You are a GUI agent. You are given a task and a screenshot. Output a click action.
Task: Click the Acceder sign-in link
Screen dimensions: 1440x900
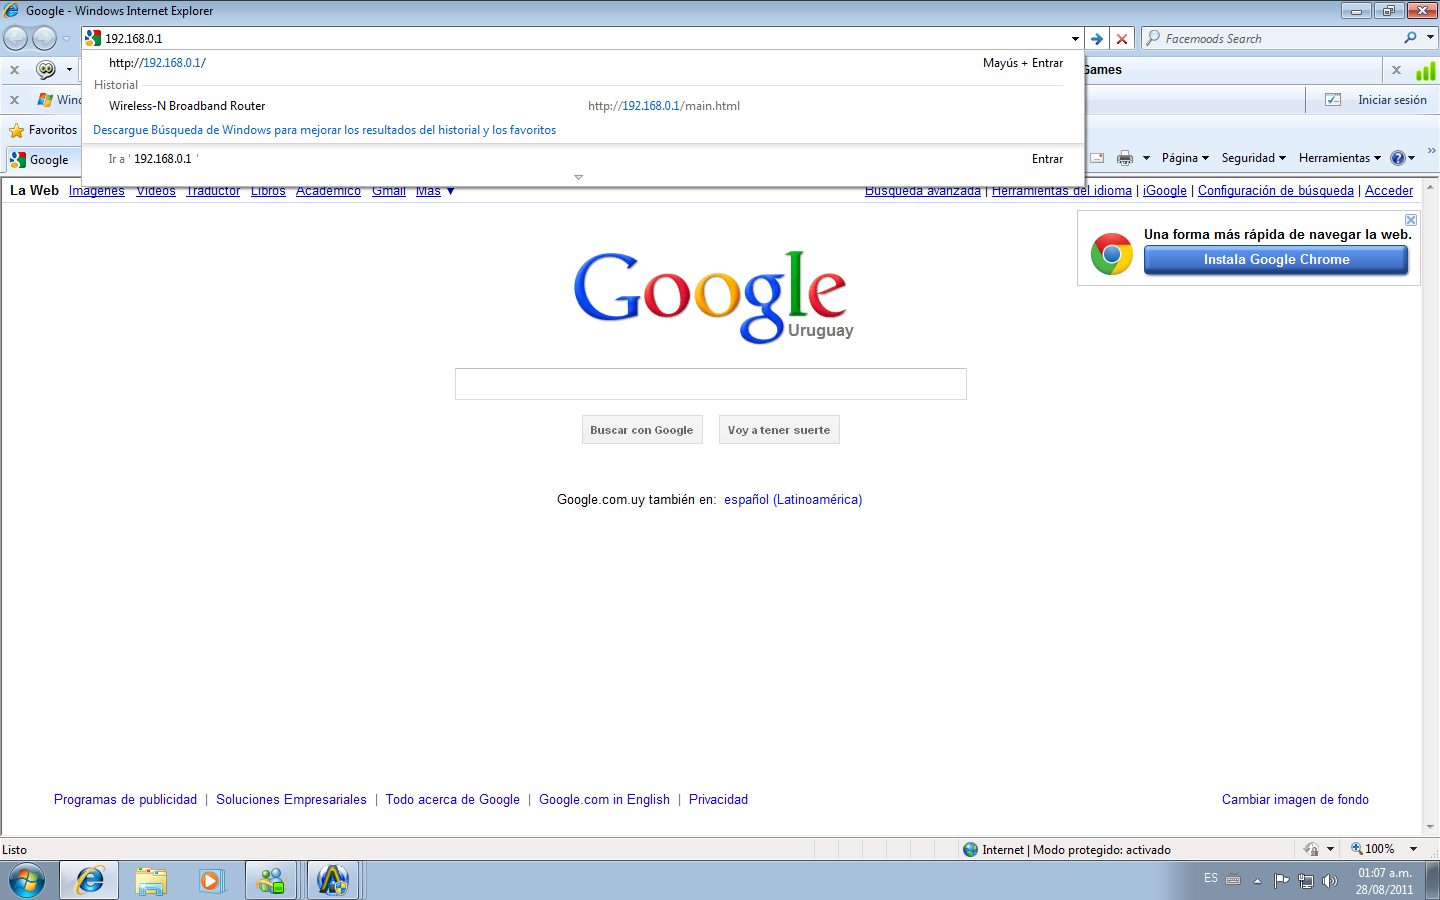1389,191
